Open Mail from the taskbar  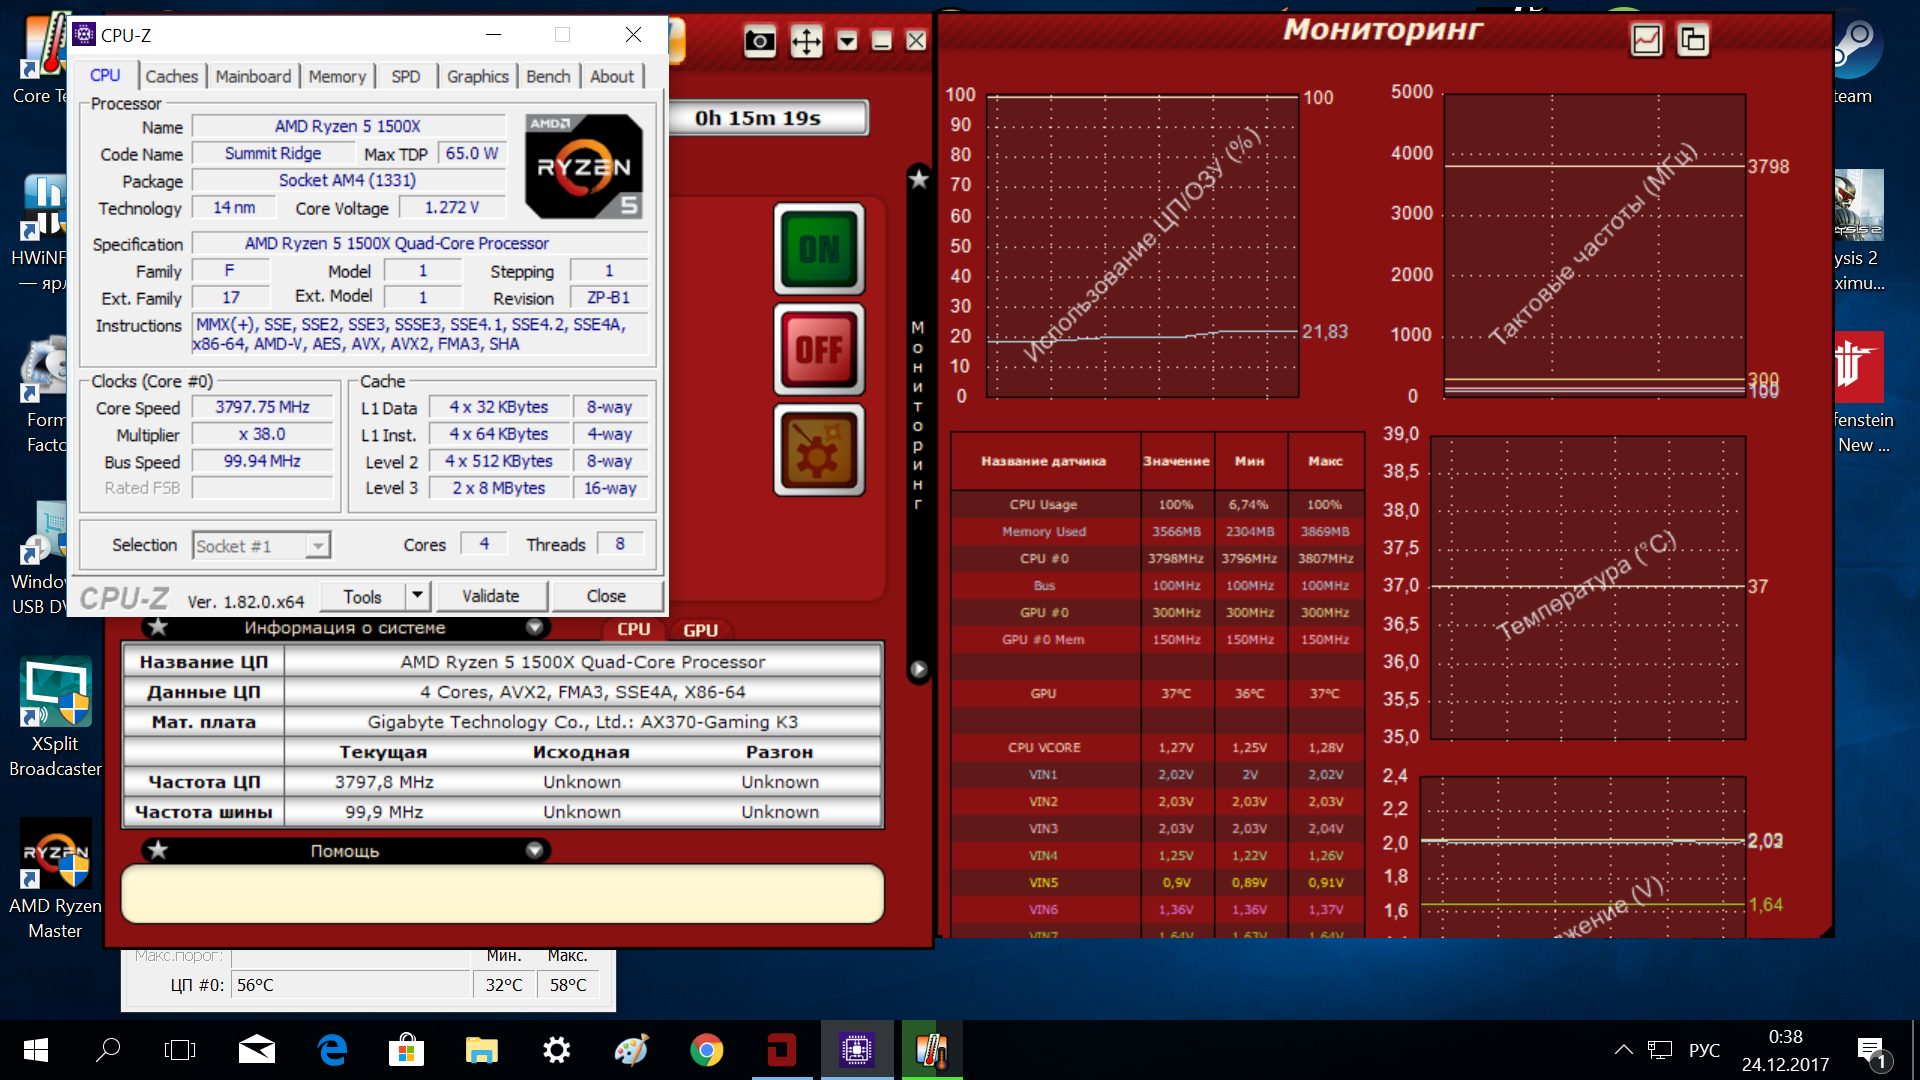click(x=257, y=1050)
